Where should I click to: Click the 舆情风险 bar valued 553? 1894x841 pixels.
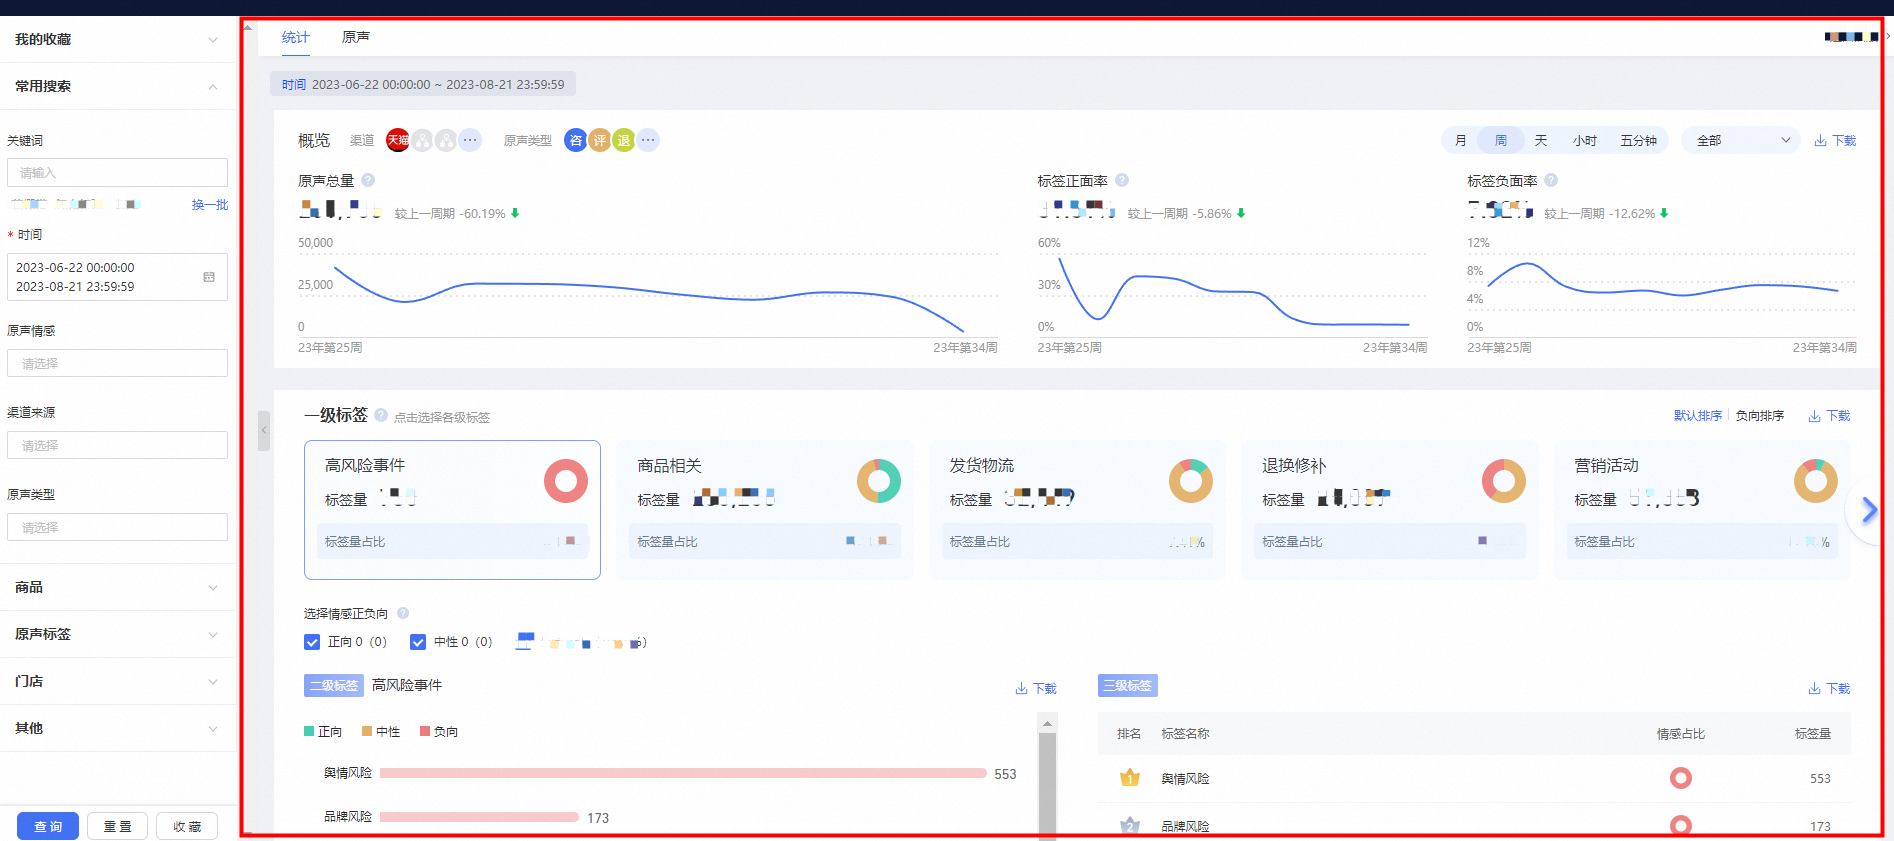(683, 773)
